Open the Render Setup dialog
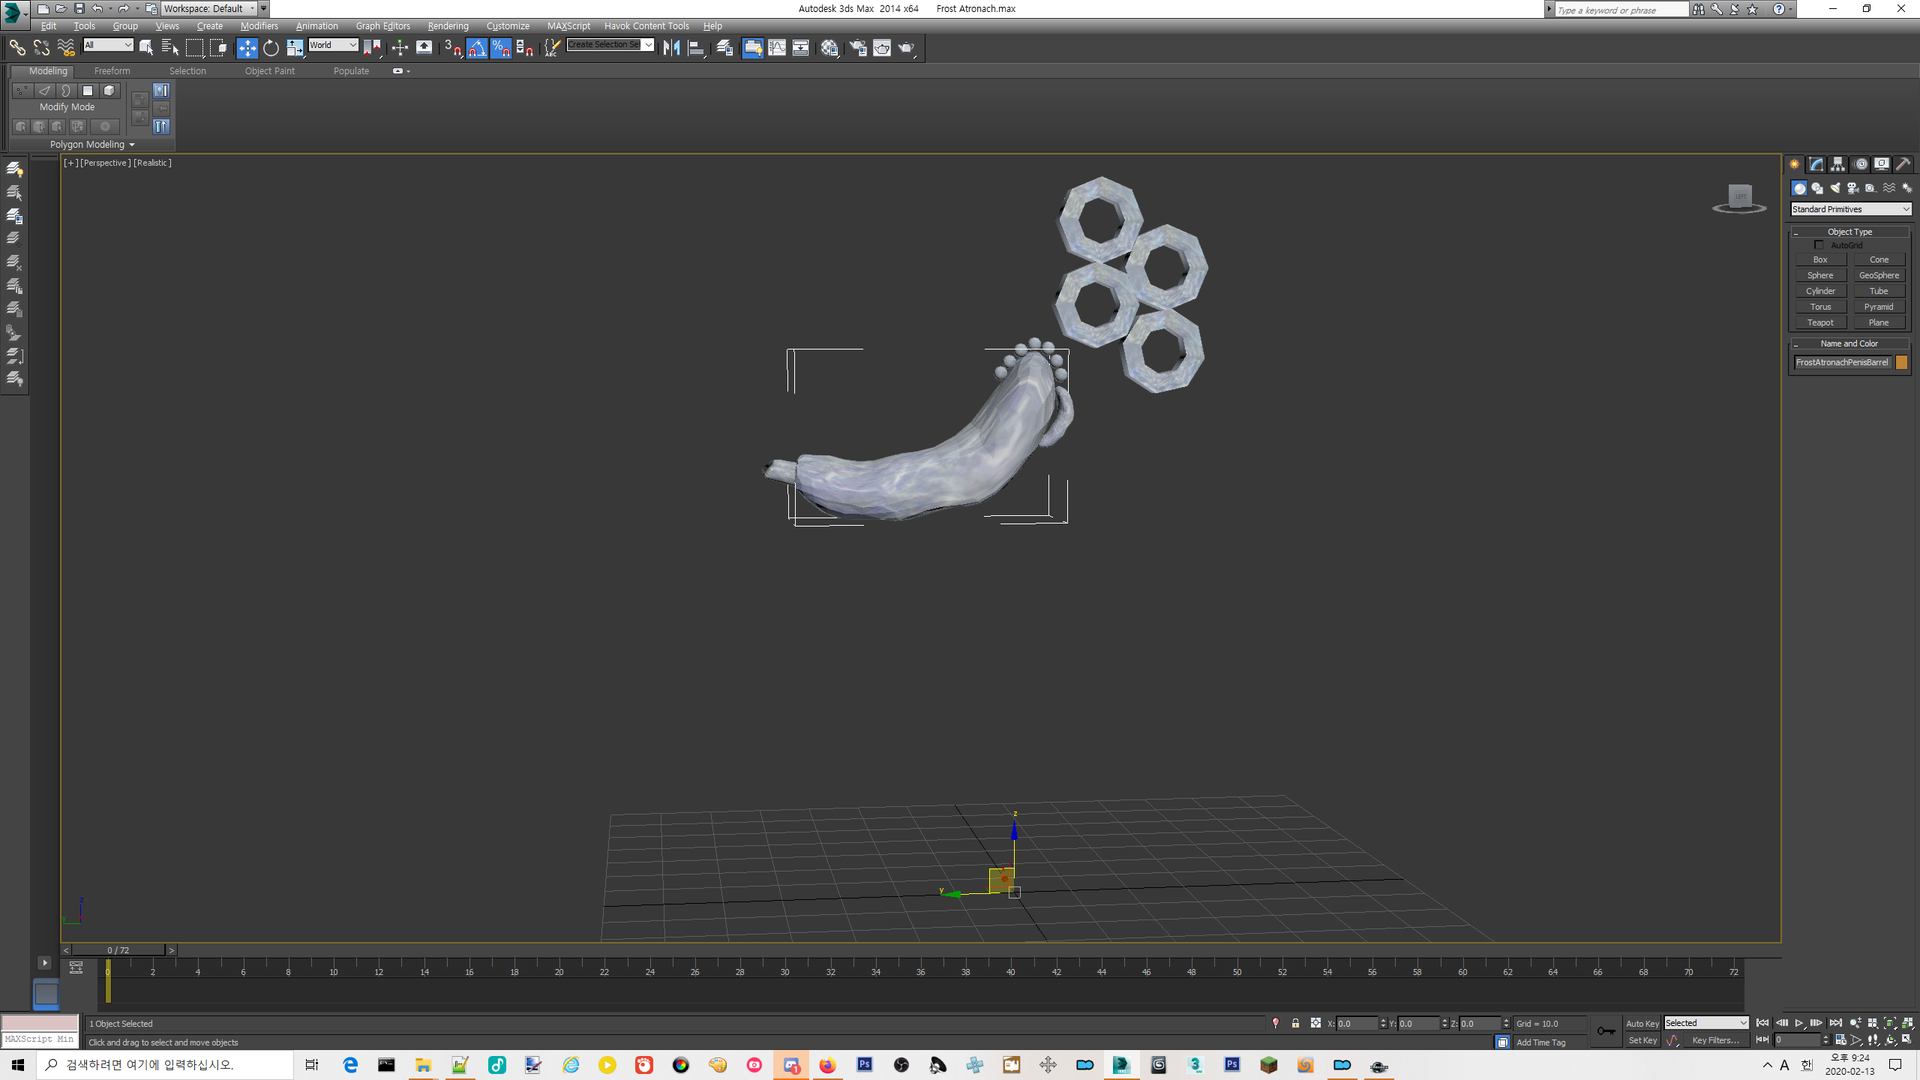Image resolution: width=1920 pixels, height=1080 pixels. [858, 47]
